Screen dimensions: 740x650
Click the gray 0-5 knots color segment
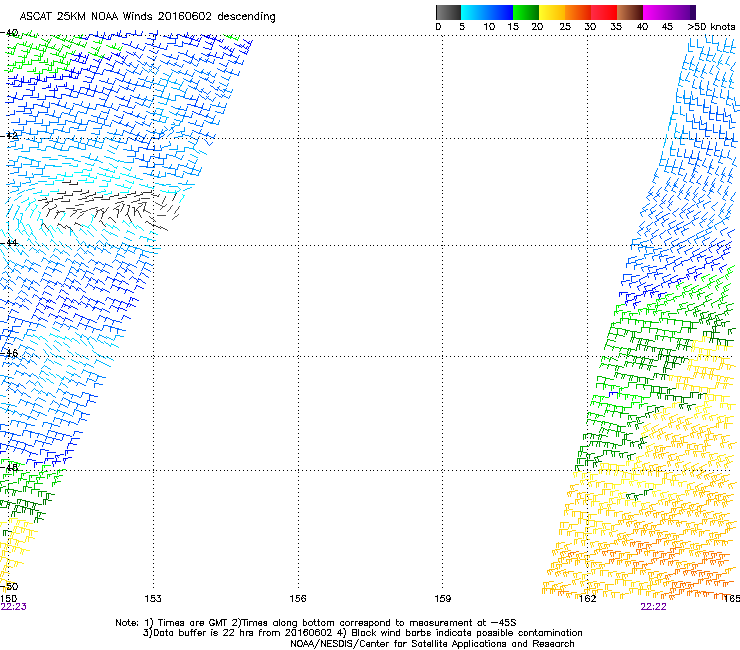pos(448,12)
